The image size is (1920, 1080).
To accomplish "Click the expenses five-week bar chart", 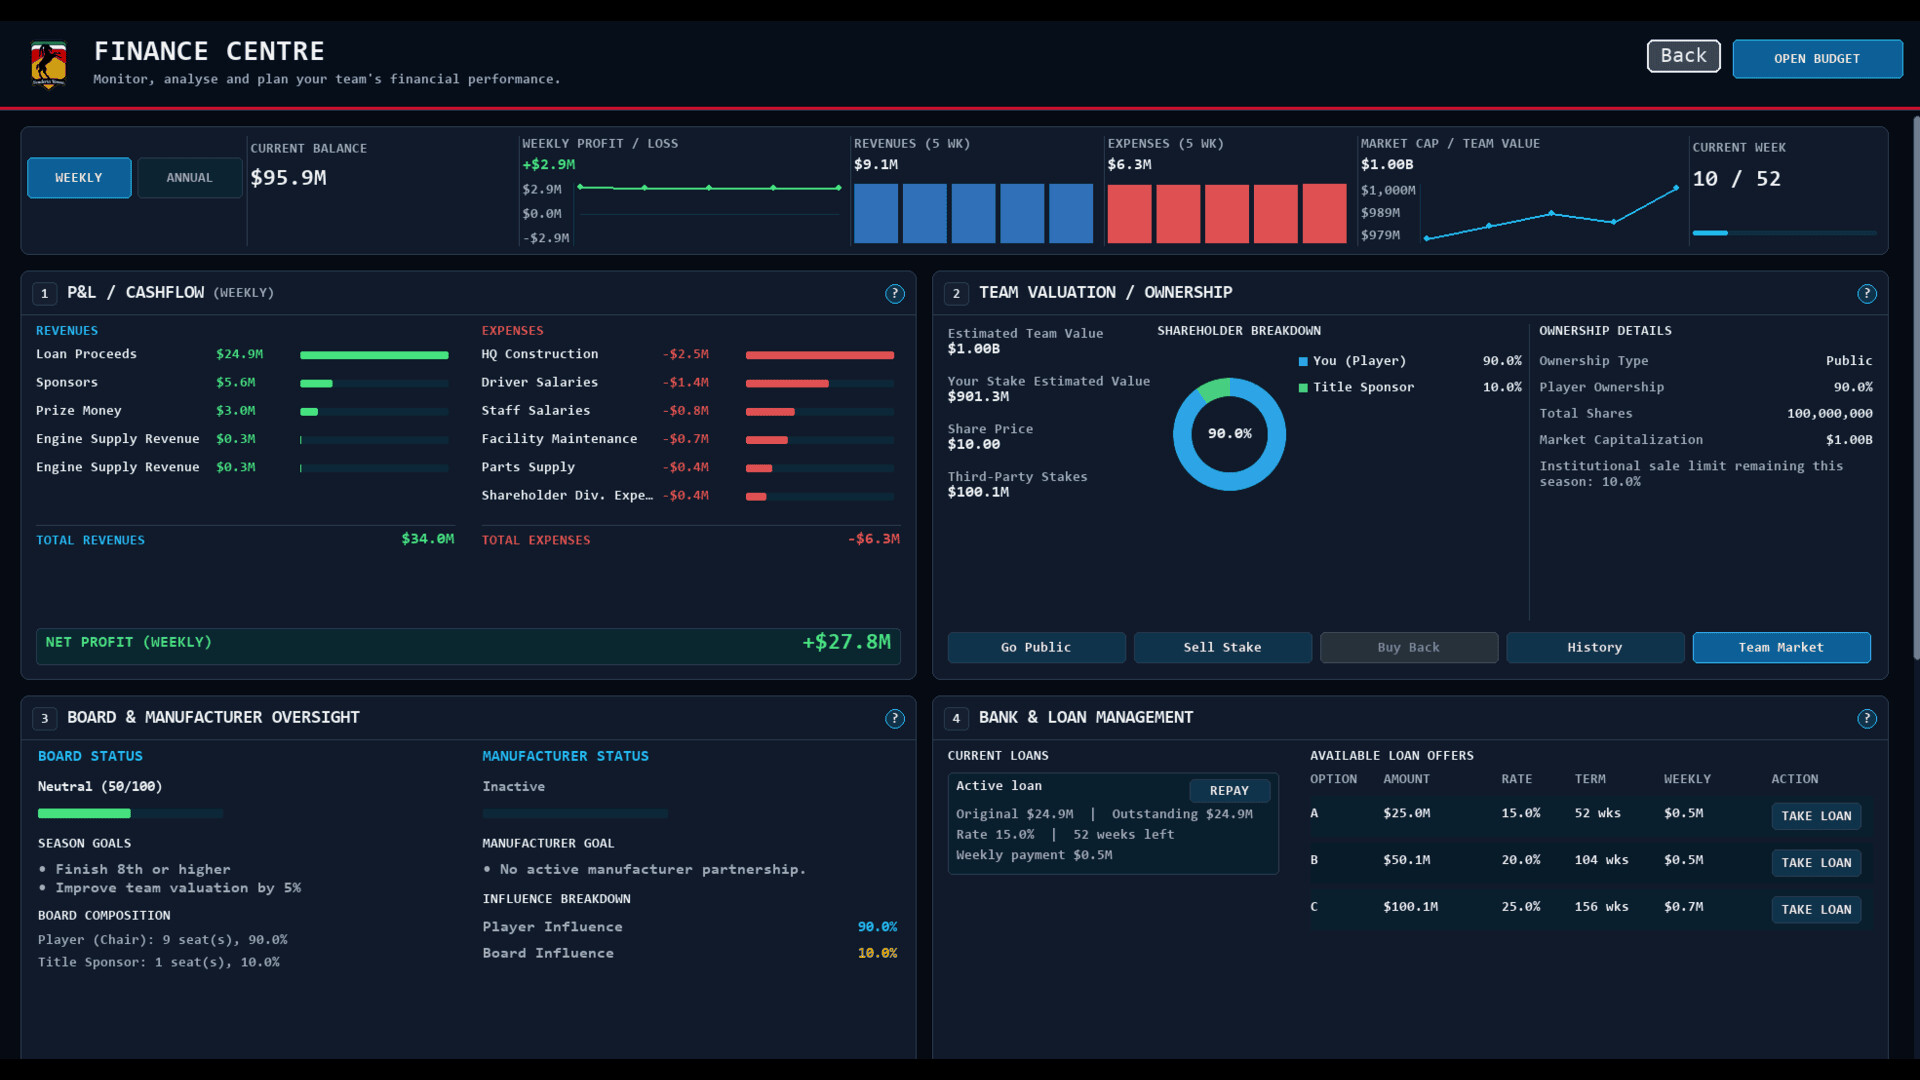I will tap(1227, 213).
